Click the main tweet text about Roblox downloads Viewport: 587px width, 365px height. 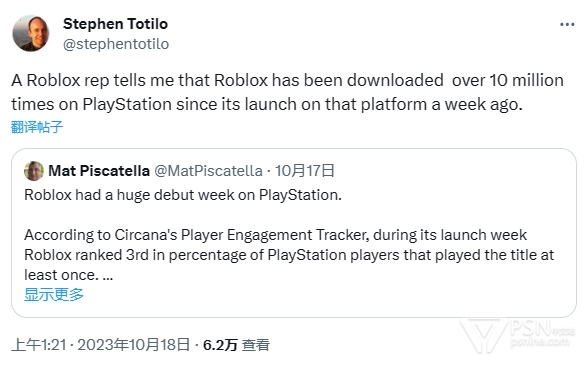(288, 92)
